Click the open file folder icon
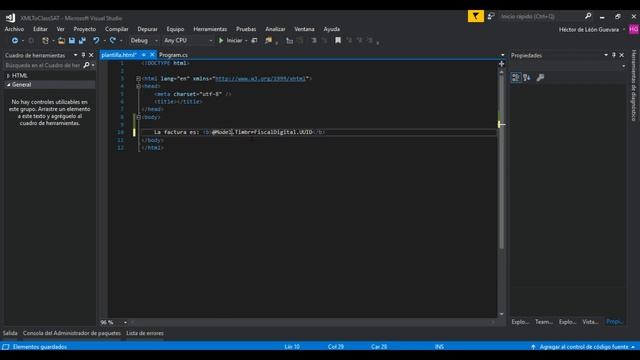 (61, 40)
